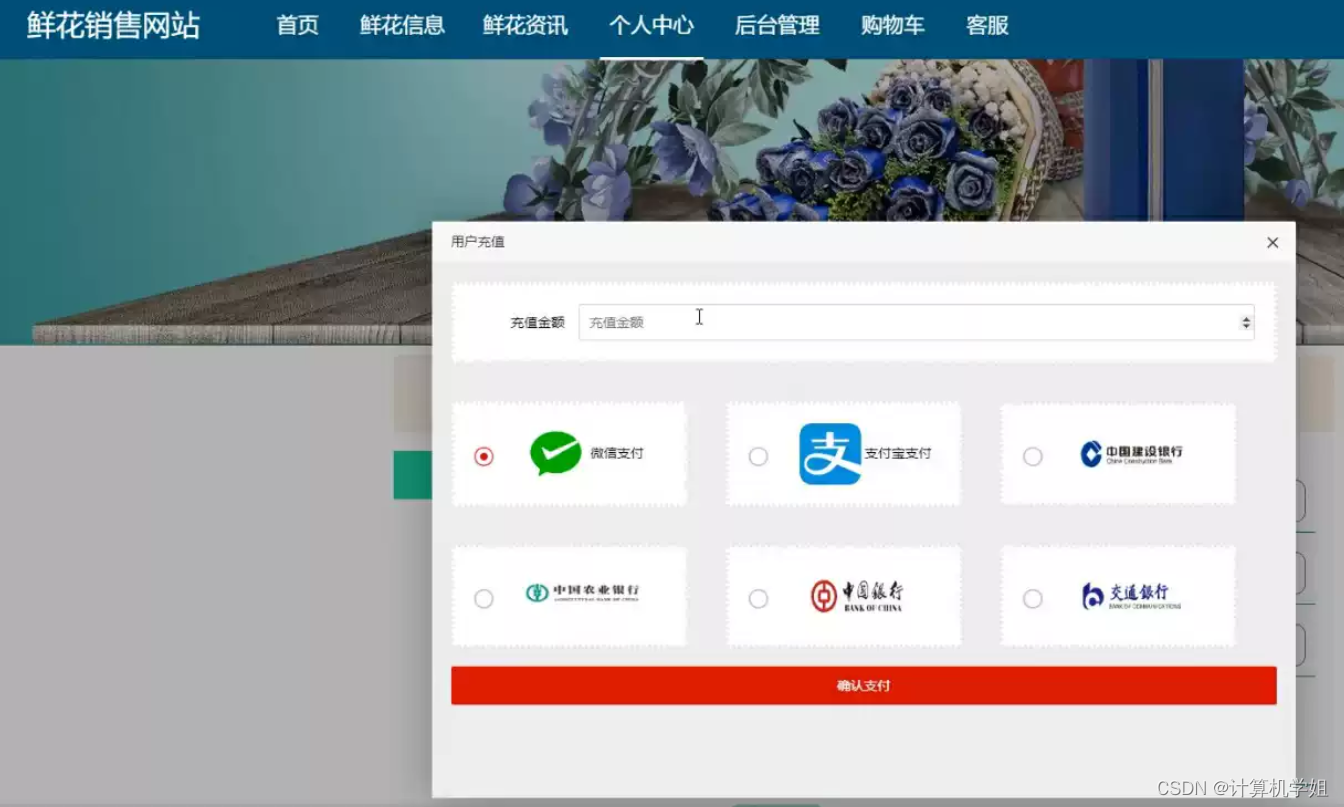Select the 支付宝支付 radio button
This screenshot has height=807, width=1344.
click(758, 456)
